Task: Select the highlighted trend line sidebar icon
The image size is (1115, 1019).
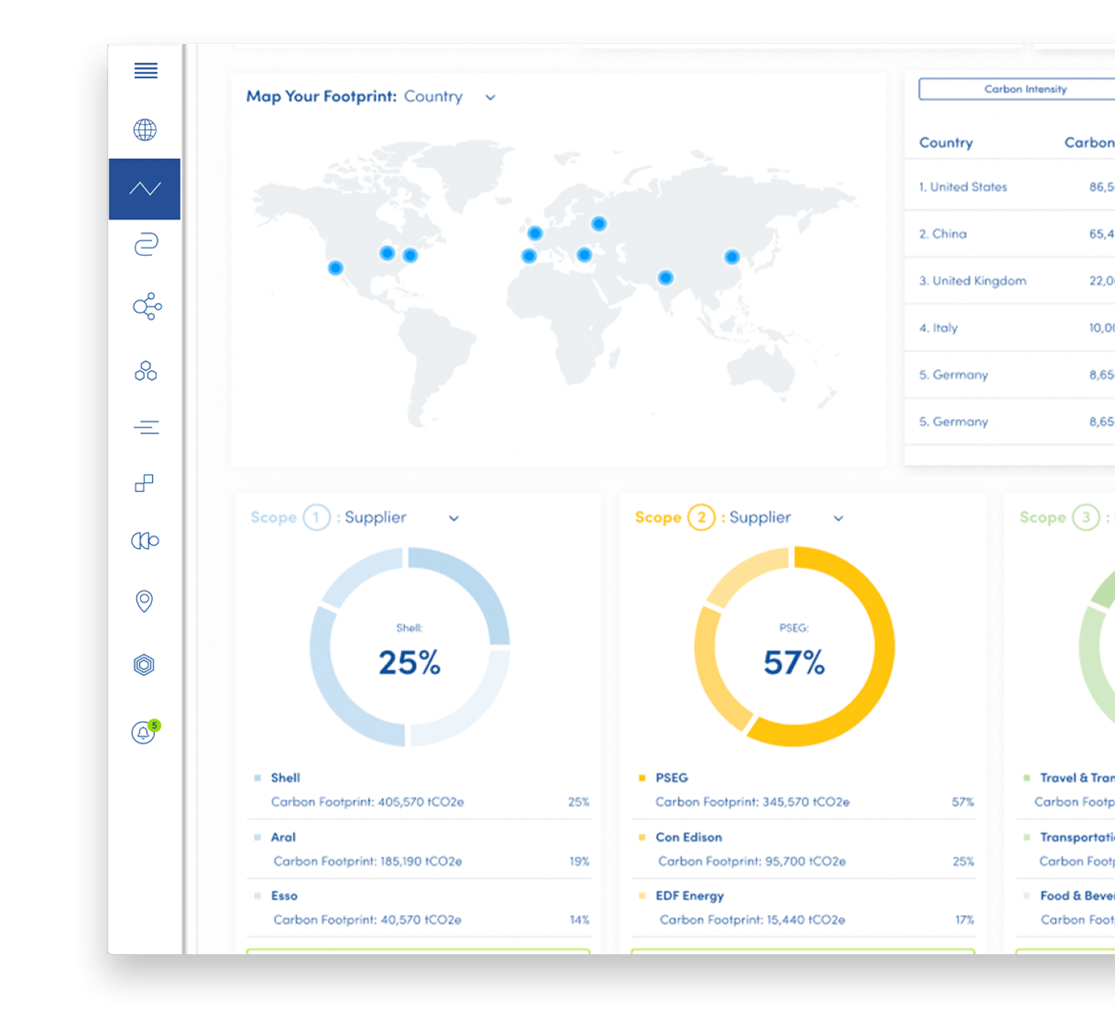Action: (145, 188)
